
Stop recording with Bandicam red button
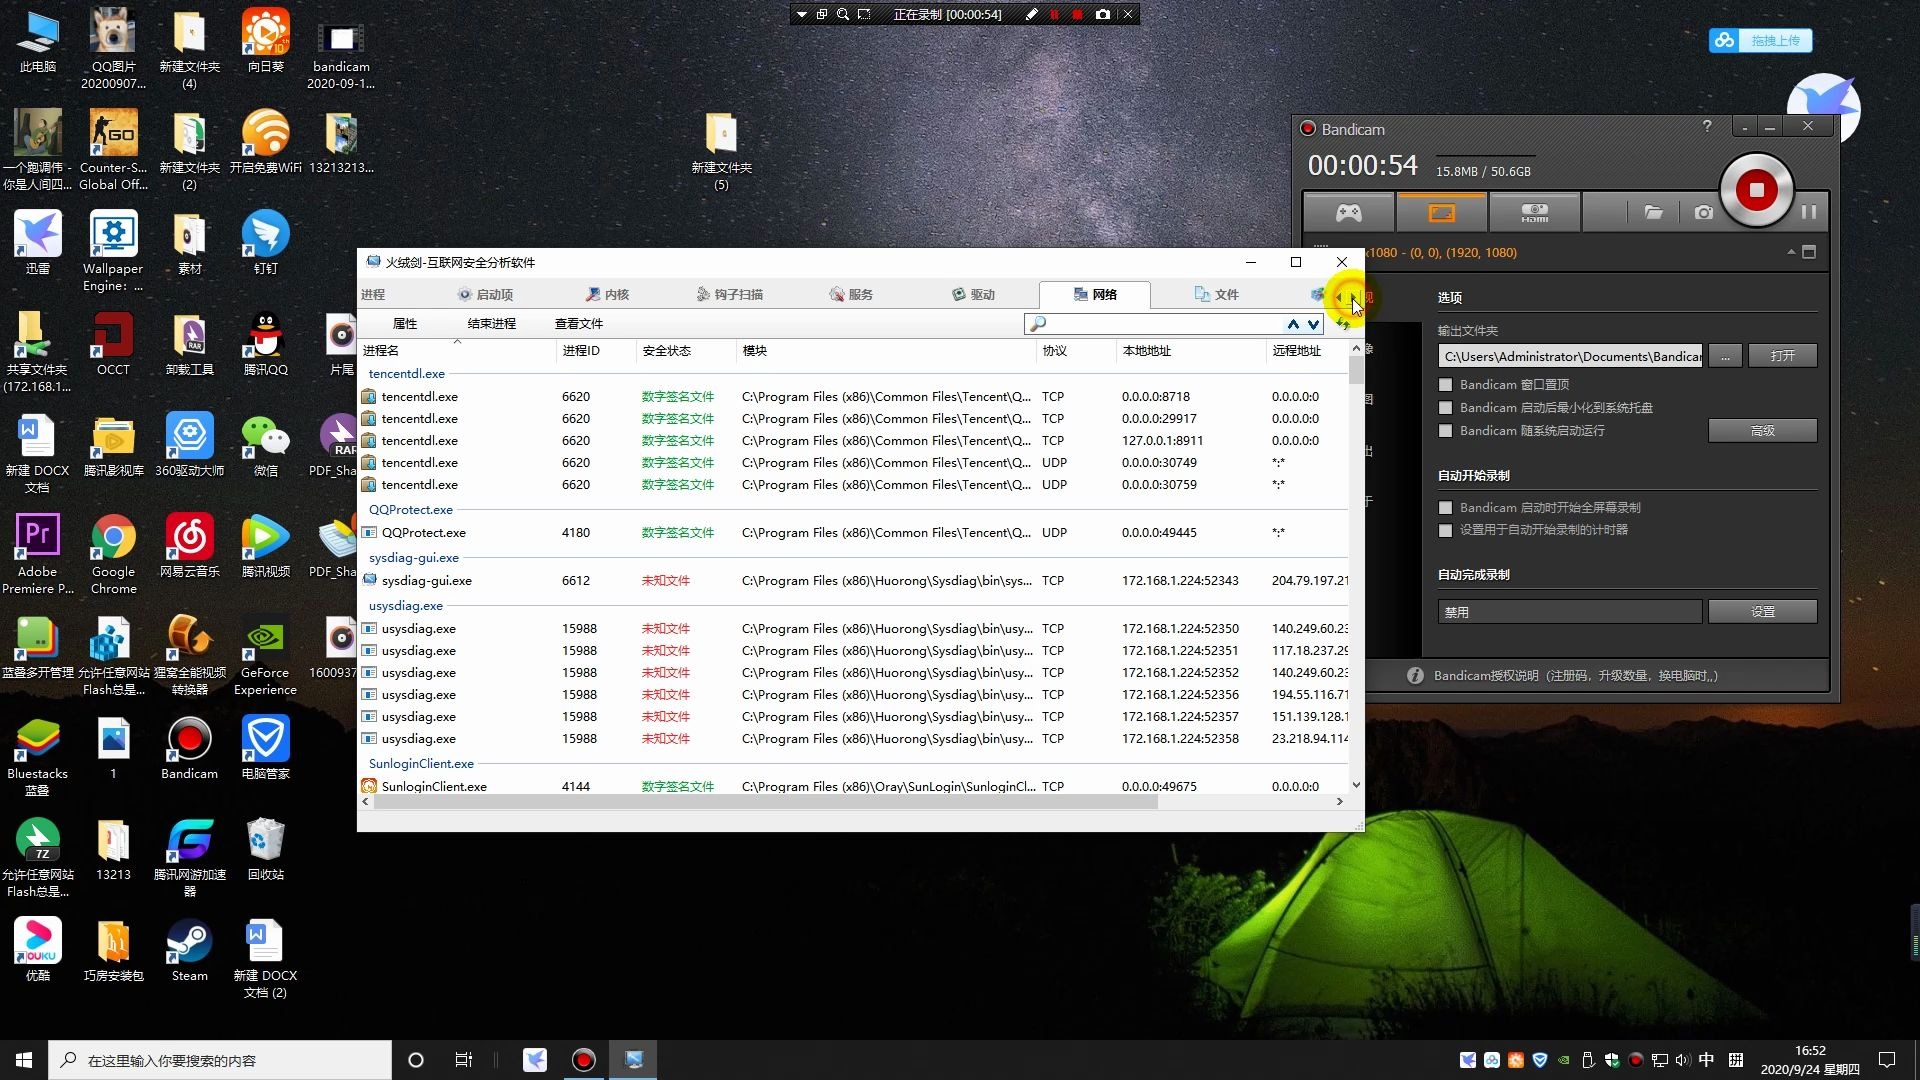coord(1756,190)
